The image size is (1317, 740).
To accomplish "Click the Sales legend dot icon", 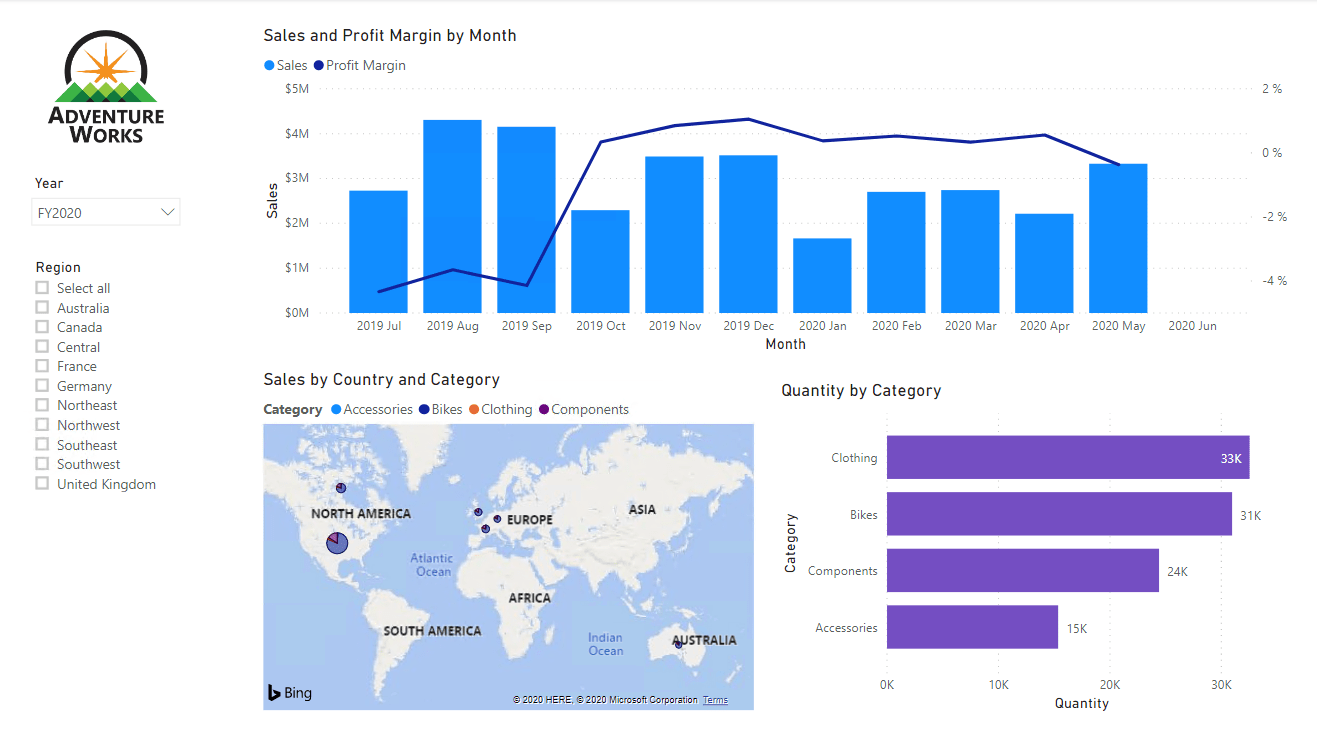I will click(x=269, y=66).
